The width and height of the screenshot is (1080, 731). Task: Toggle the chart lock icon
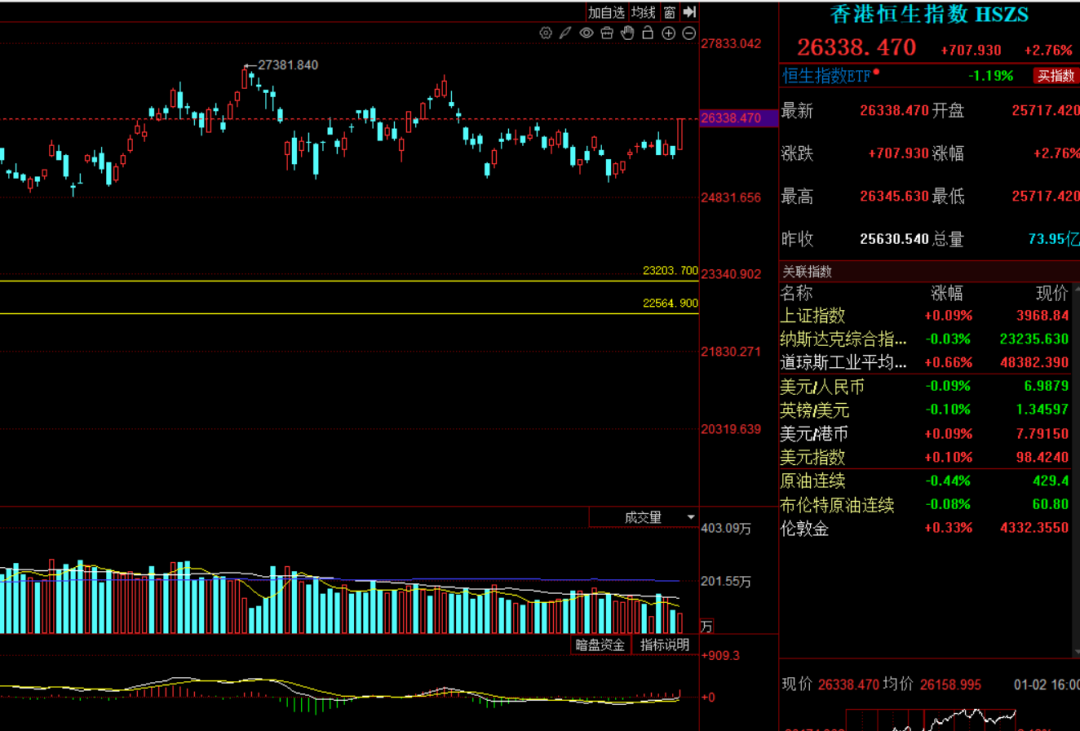(x=648, y=33)
